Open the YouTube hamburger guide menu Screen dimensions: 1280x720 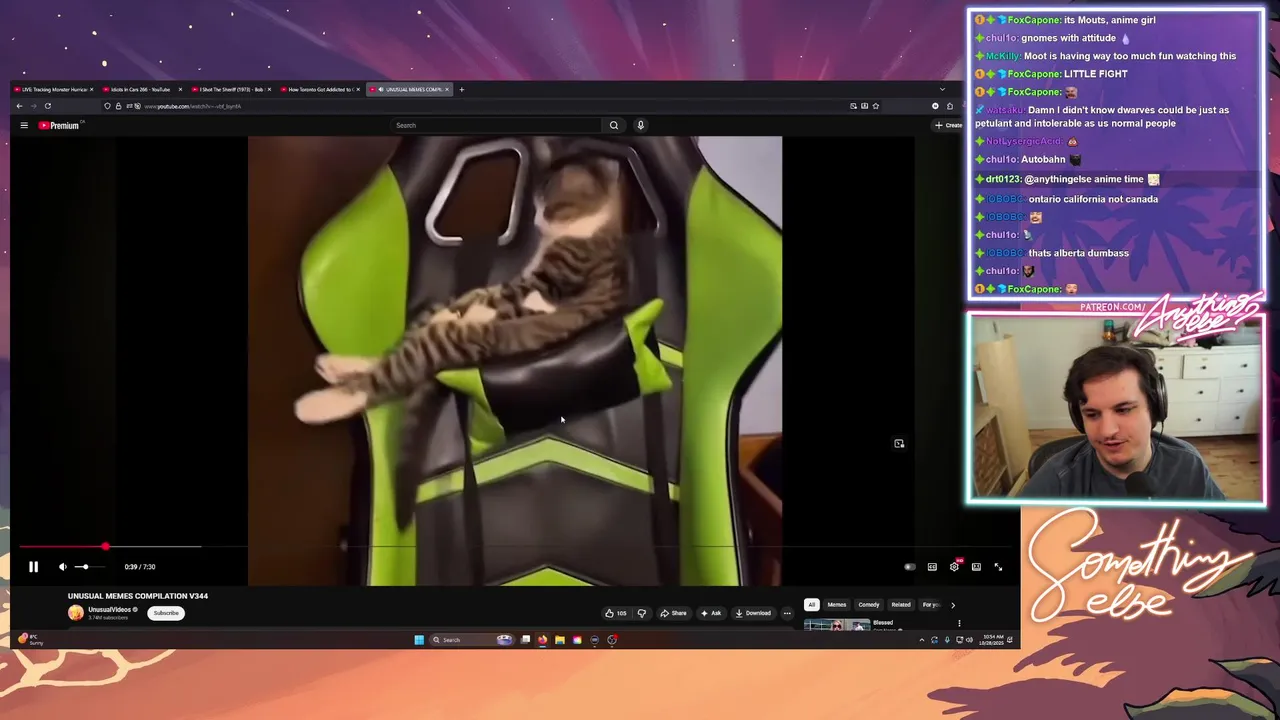click(x=24, y=125)
